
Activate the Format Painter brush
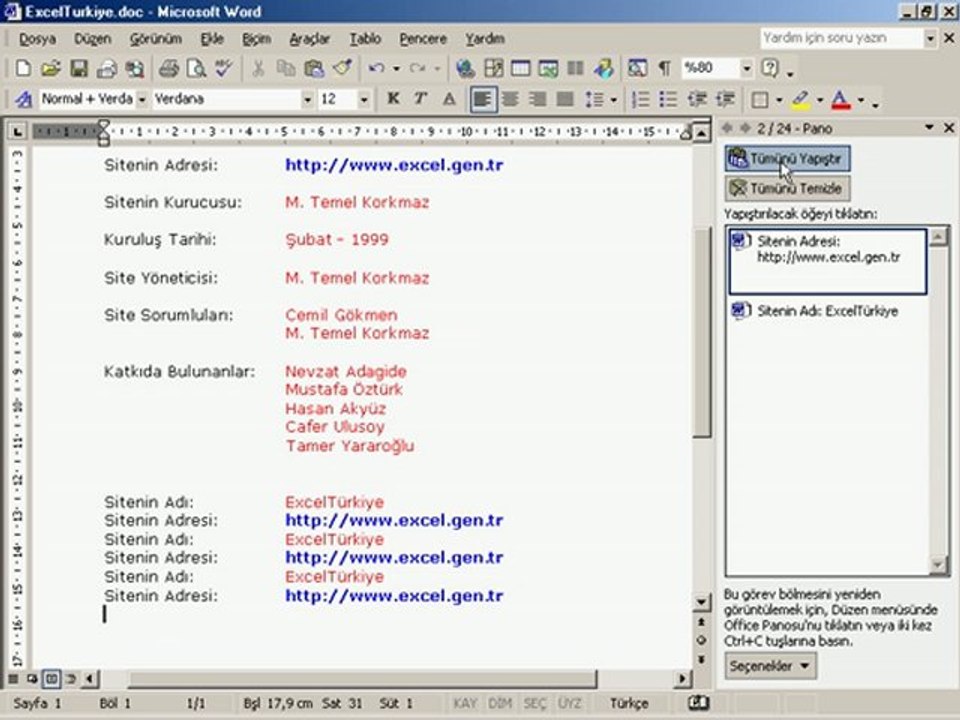[x=342, y=69]
